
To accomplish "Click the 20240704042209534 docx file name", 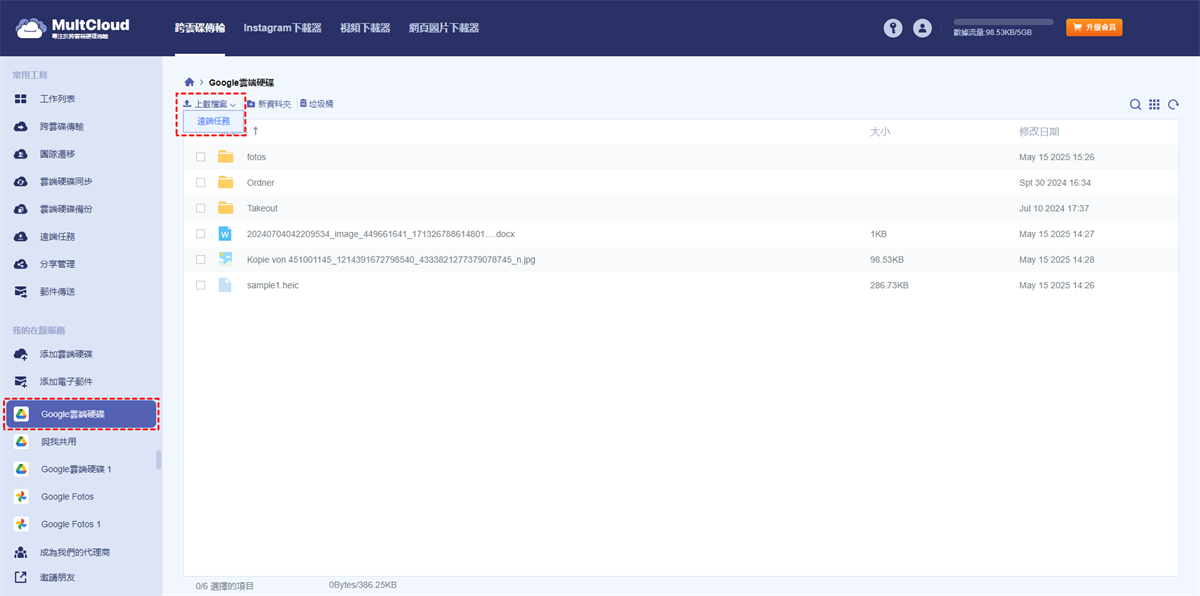I will click(x=381, y=234).
